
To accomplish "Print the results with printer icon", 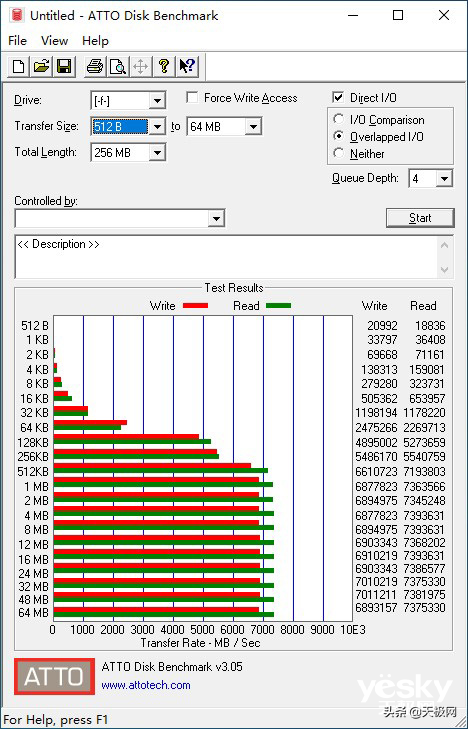I will coord(95,66).
